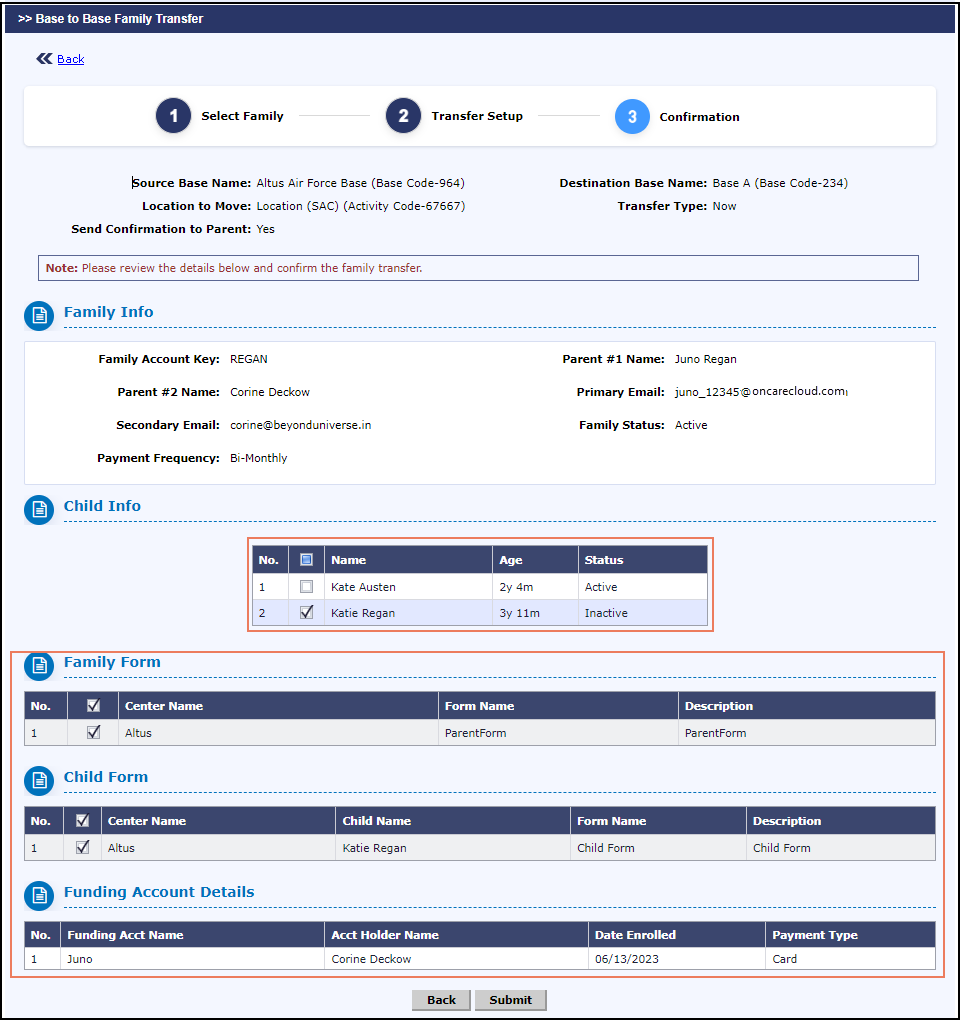960x1020 pixels.
Task: Submit the family transfer
Action: pos(511,1000)
